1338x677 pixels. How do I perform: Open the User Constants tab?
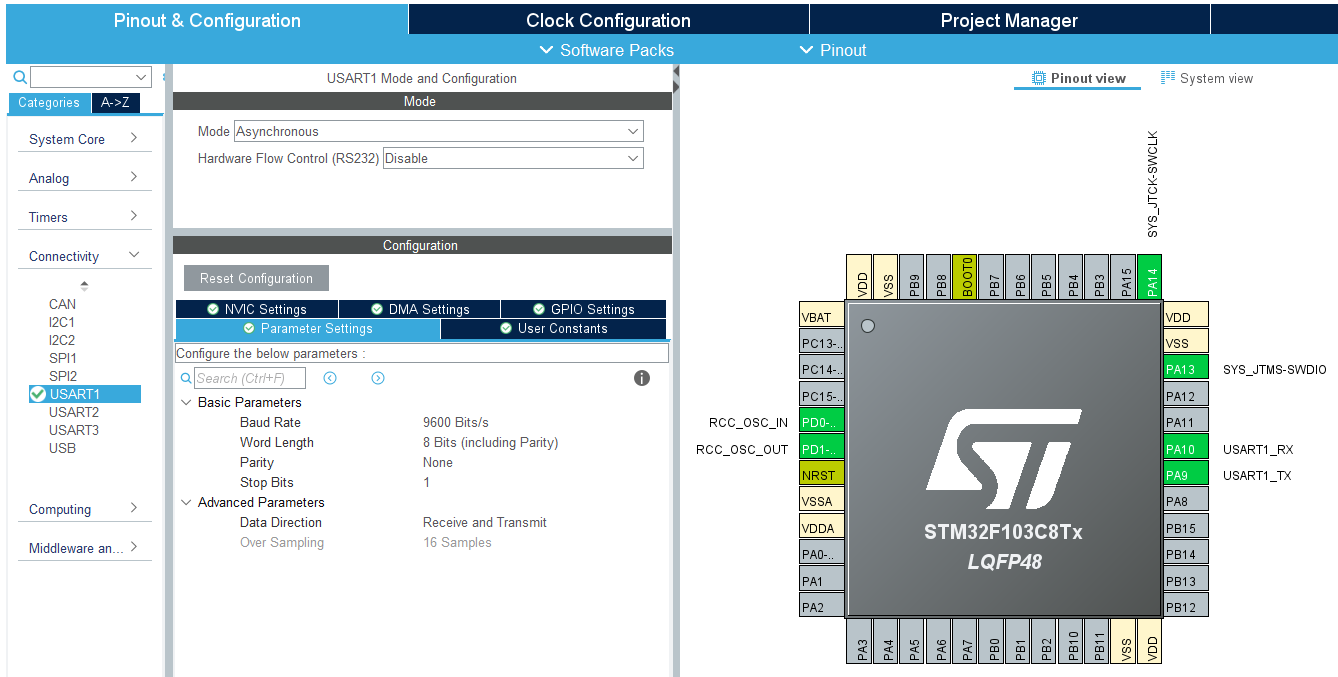click(x=553, y=328)
